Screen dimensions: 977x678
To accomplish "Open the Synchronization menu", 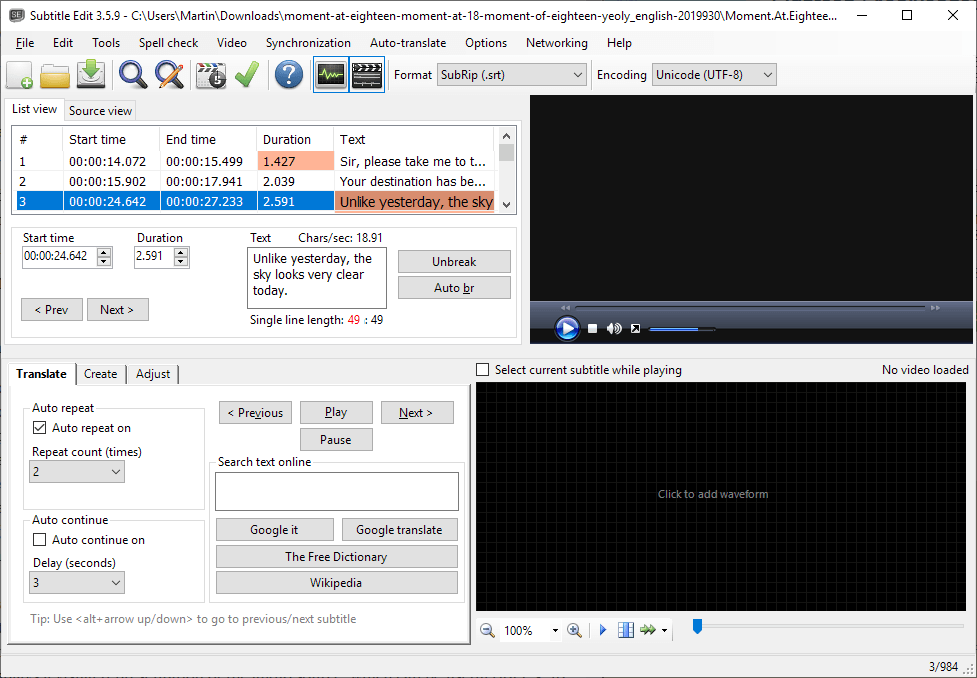I will coord(308,43).
